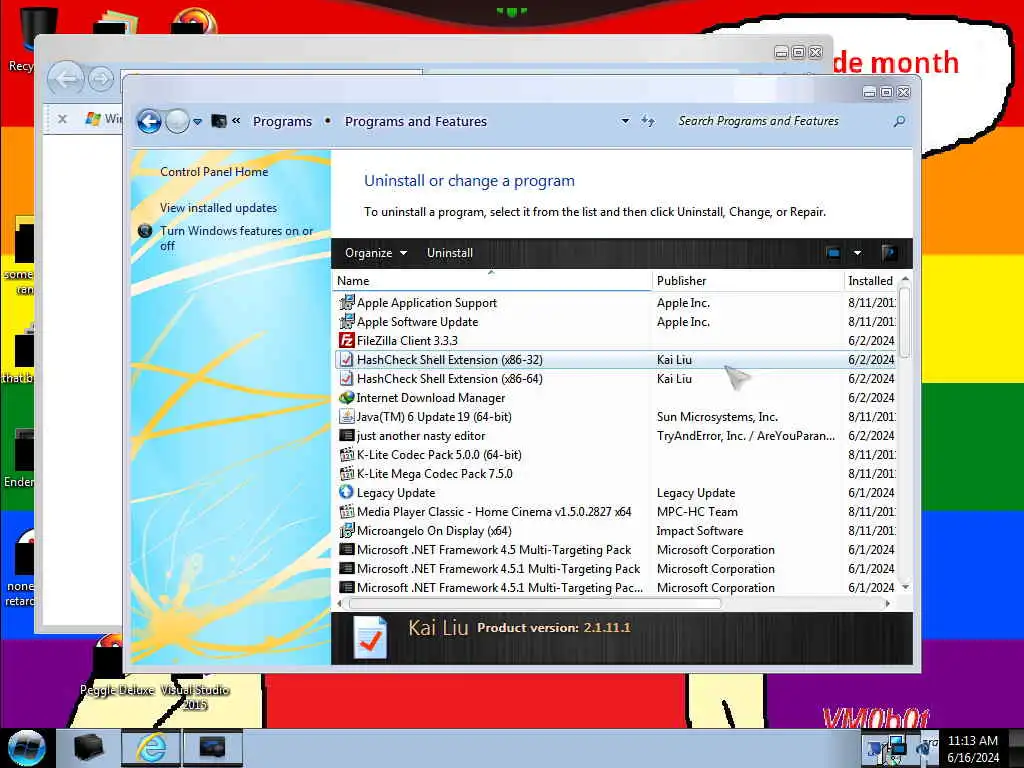1024x768 pixels.
Task: Click the Back arrow in Programs and Features
Action: pyautogui.click(x=149, y=121)
